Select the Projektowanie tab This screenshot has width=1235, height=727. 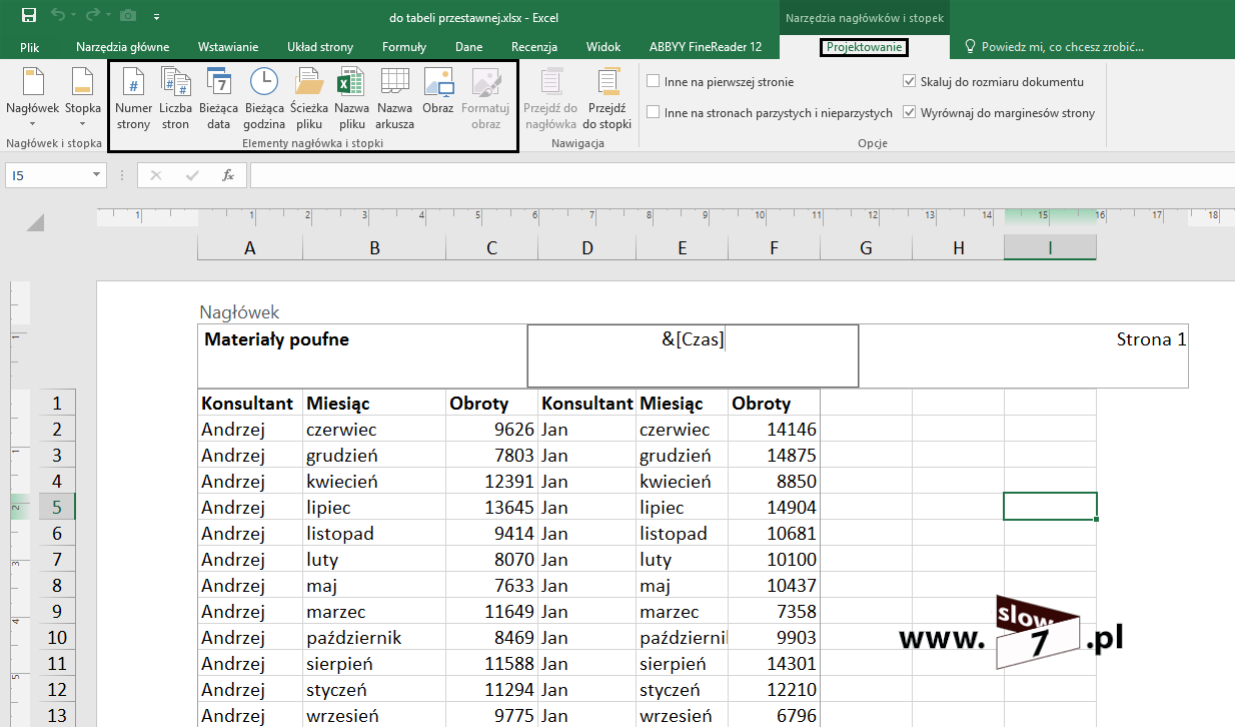coord(864,47)
